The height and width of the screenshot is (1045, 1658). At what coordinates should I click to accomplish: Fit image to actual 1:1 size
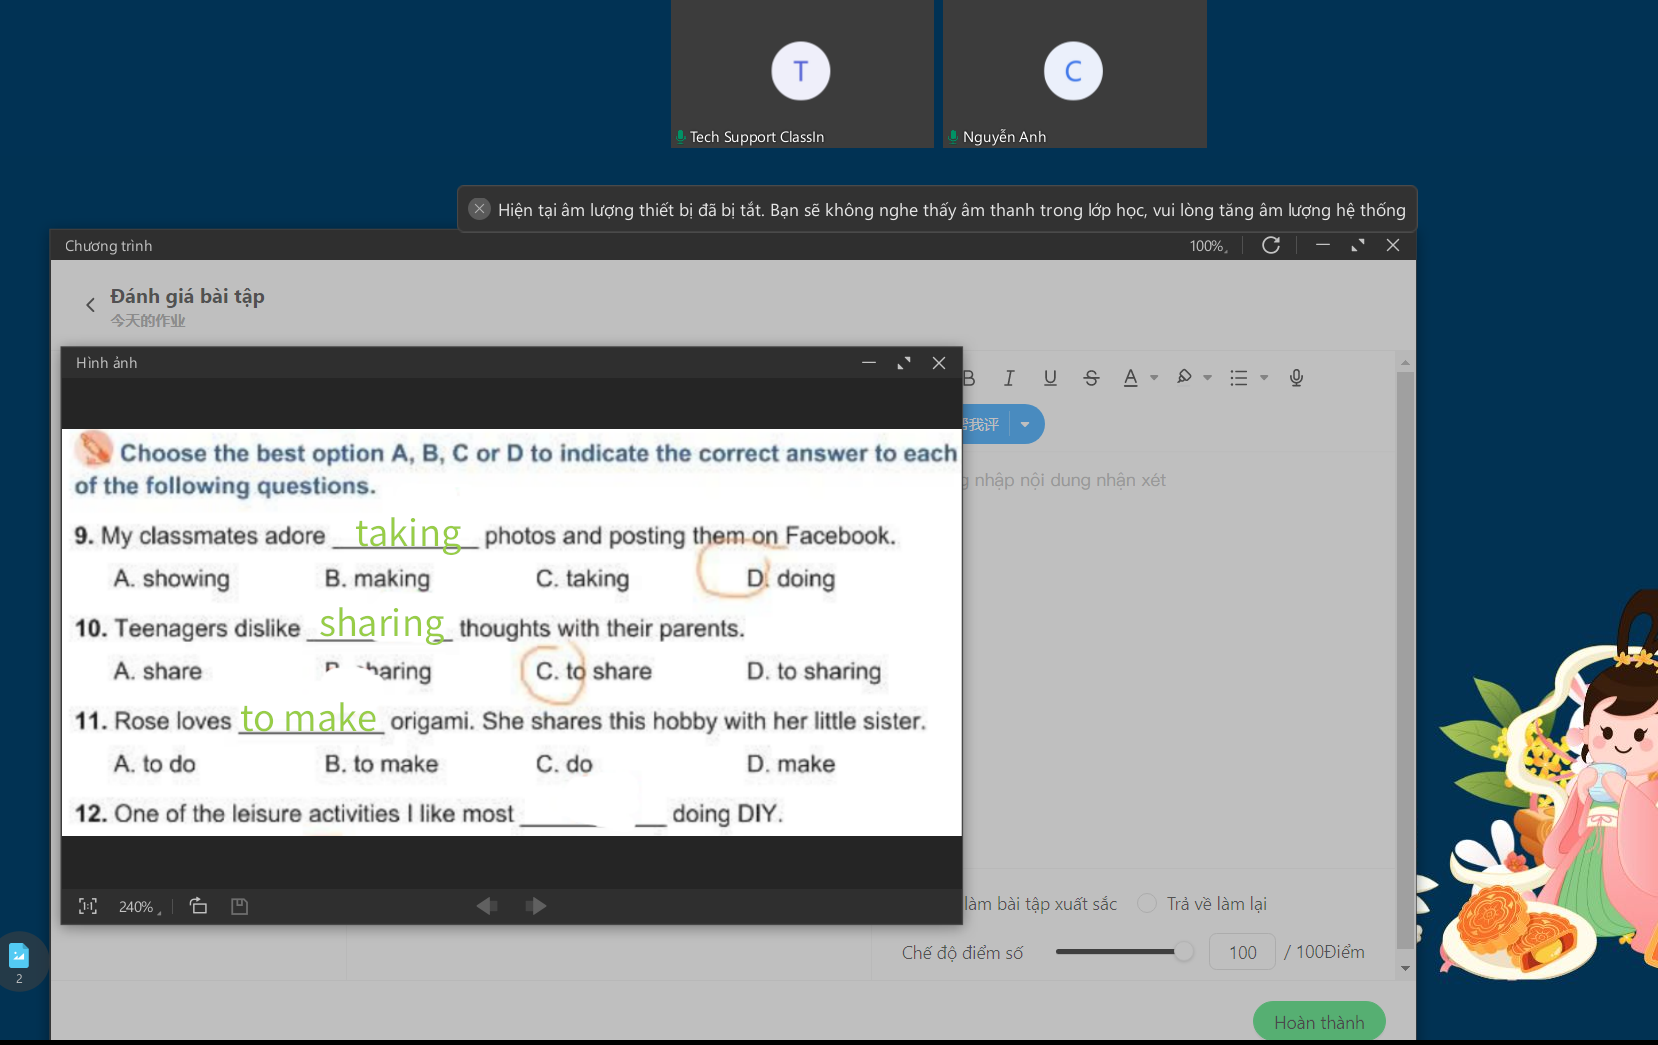[88, 906]
